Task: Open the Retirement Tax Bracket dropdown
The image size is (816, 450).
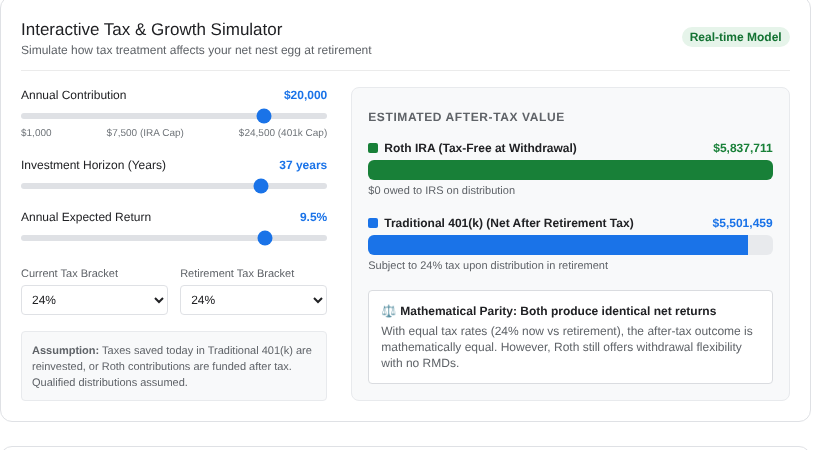Action: coord(253,300)
